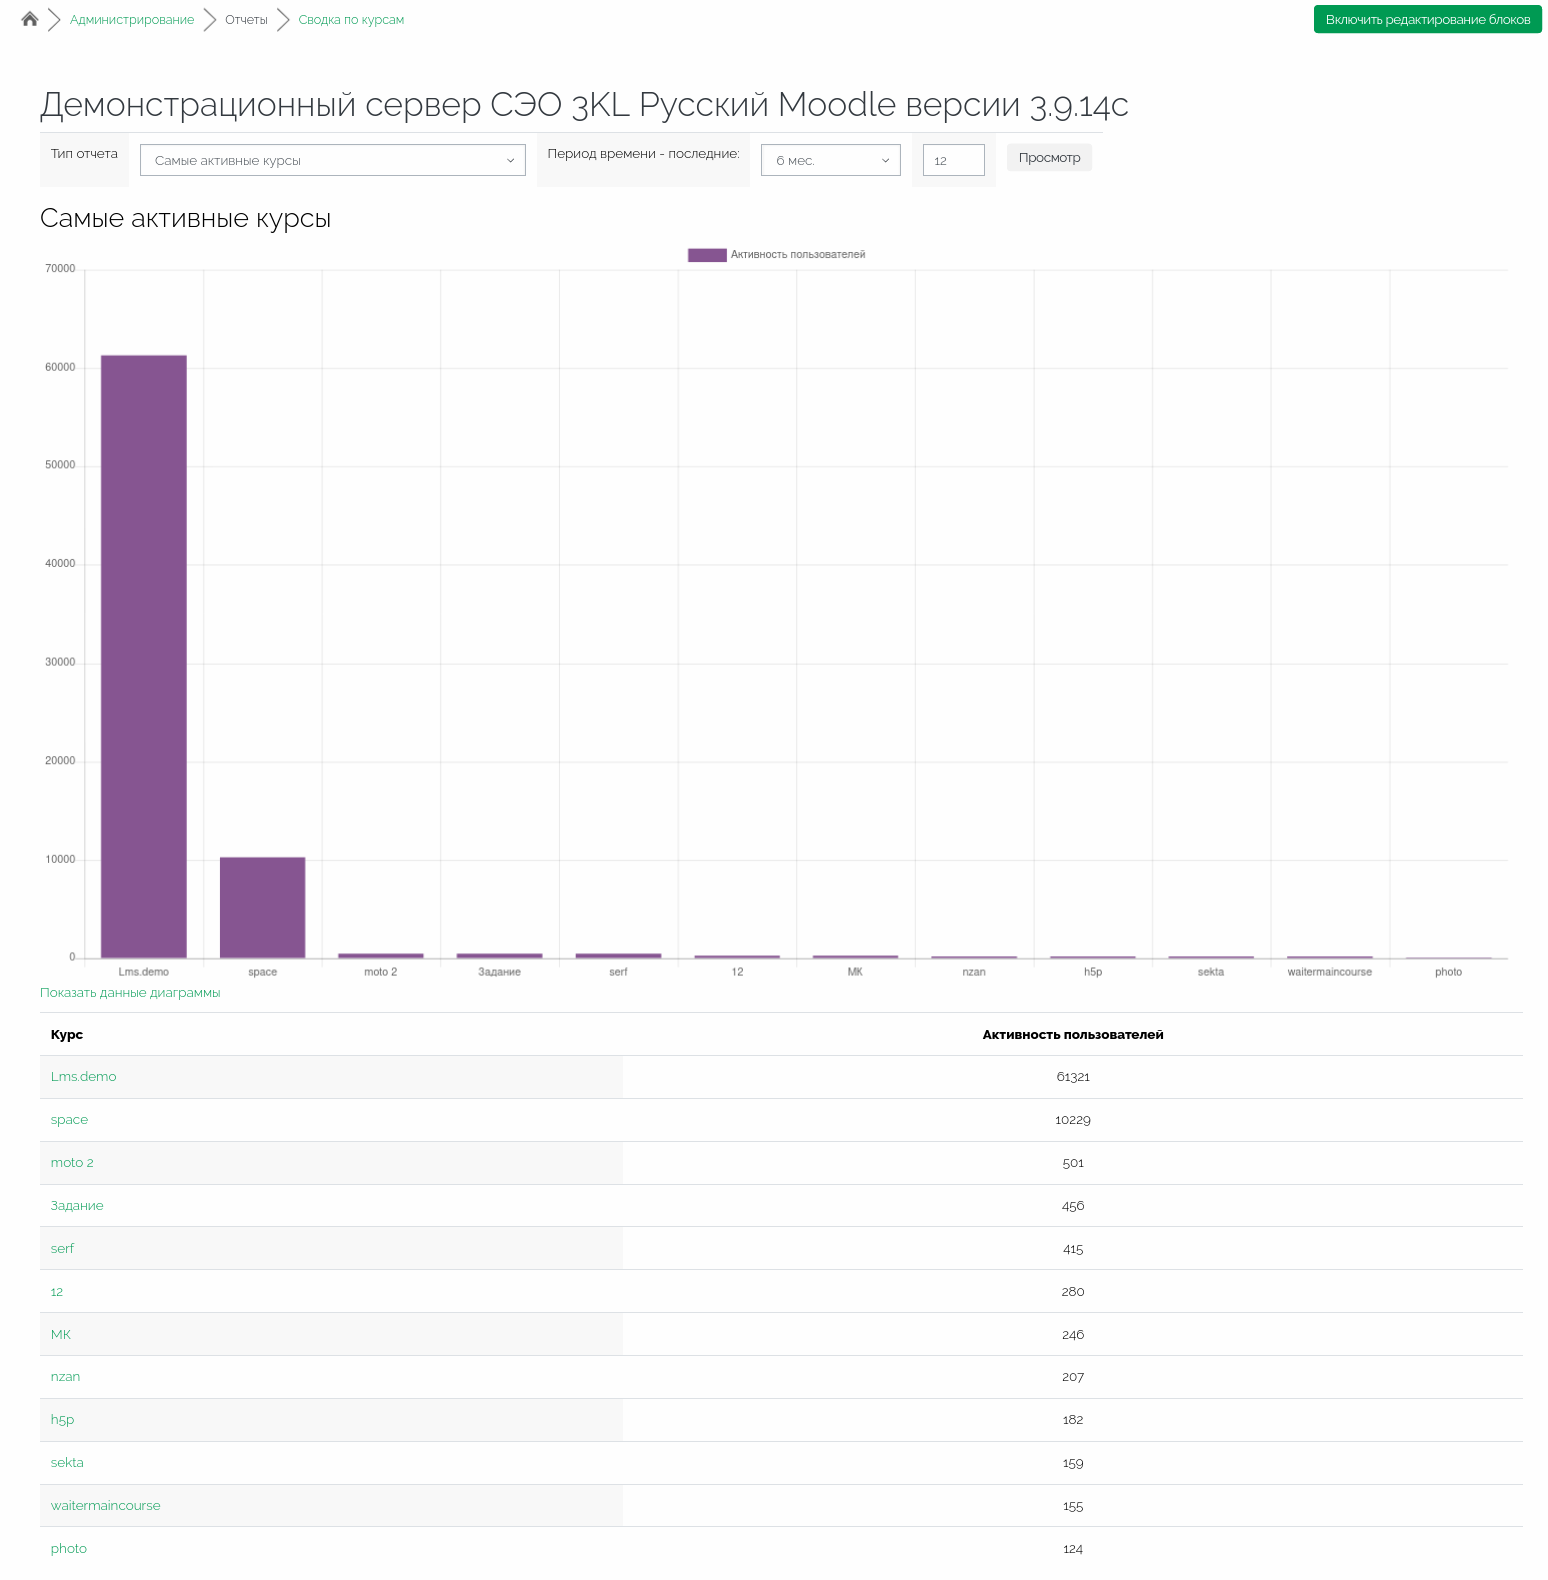Image resolution: width=1548 pixels, height=1580 pixels.
Task: Click the Lms.demo bar in chart
Action: tap(144, 656)
